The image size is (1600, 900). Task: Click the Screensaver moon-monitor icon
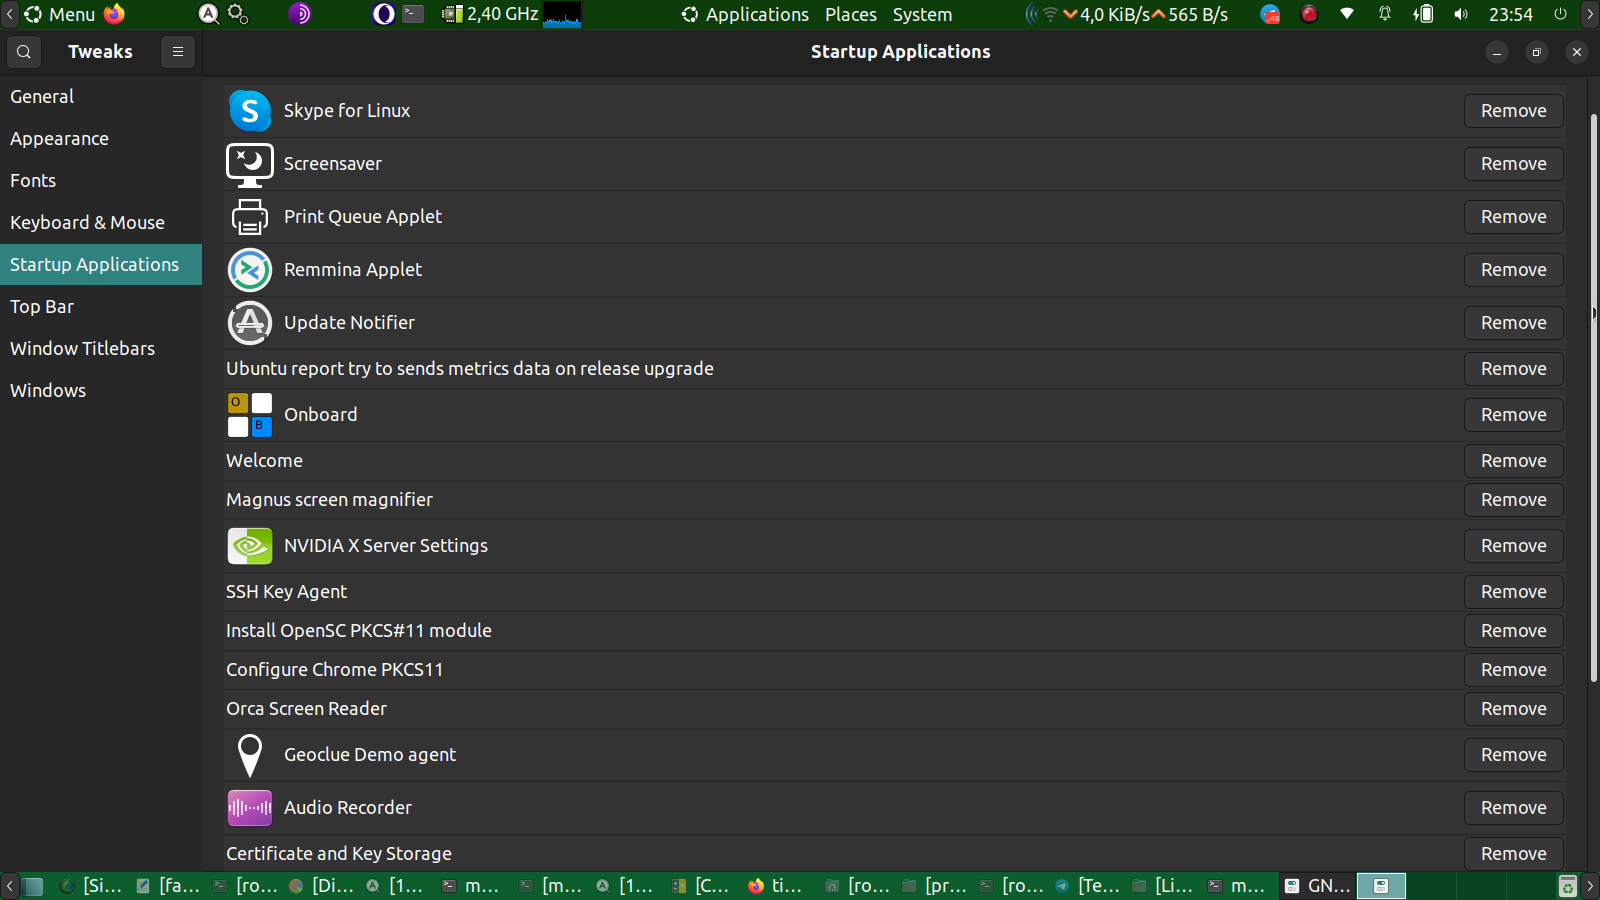coord(249,164)
